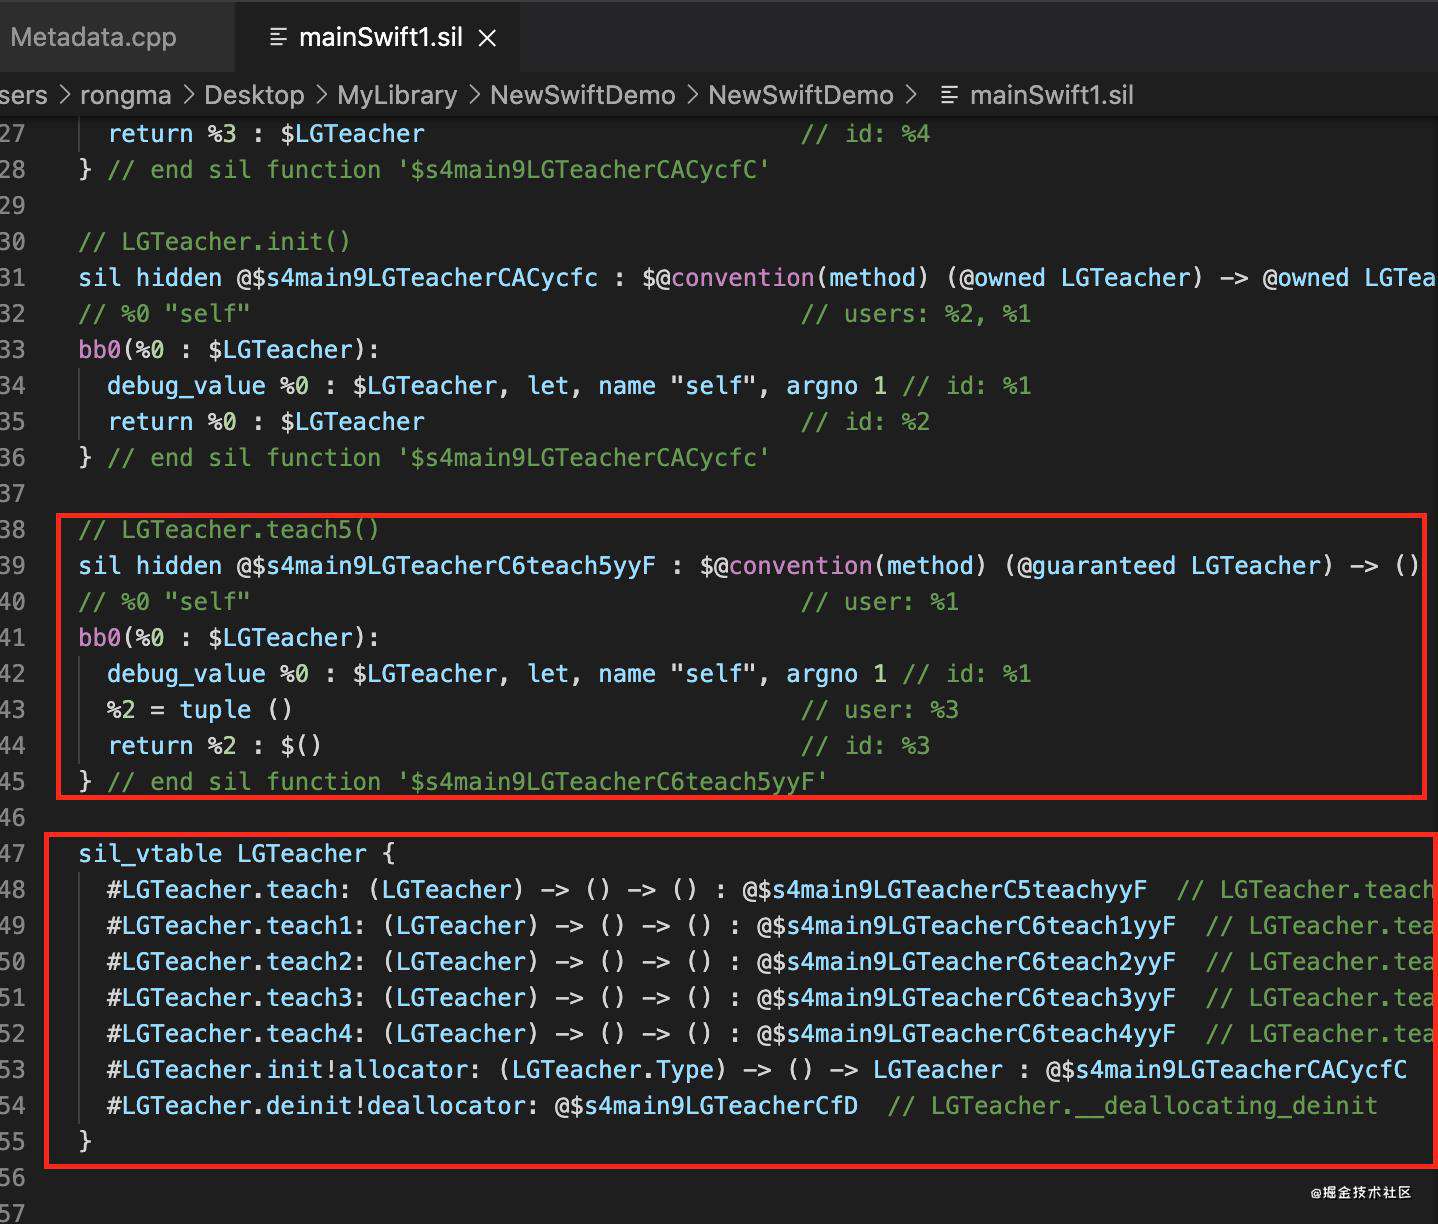Open rongma breadcrumb folder
The height and width of the screenshot is (1224, 1438).
(x=125, y=95)
